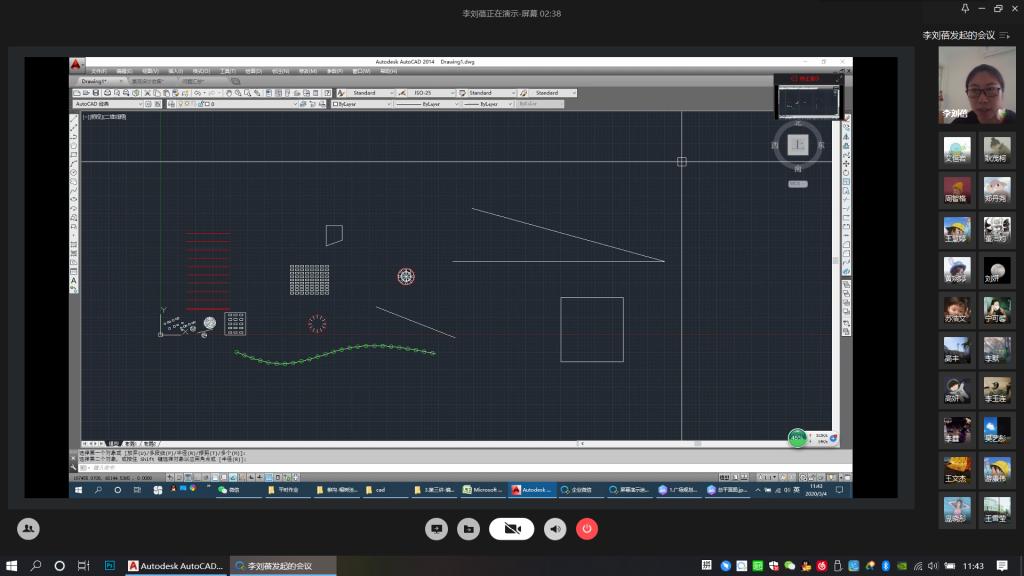Click Autodesk button in shared-screen taskbar
This screenshot has width=1024, height=576.
532,490
